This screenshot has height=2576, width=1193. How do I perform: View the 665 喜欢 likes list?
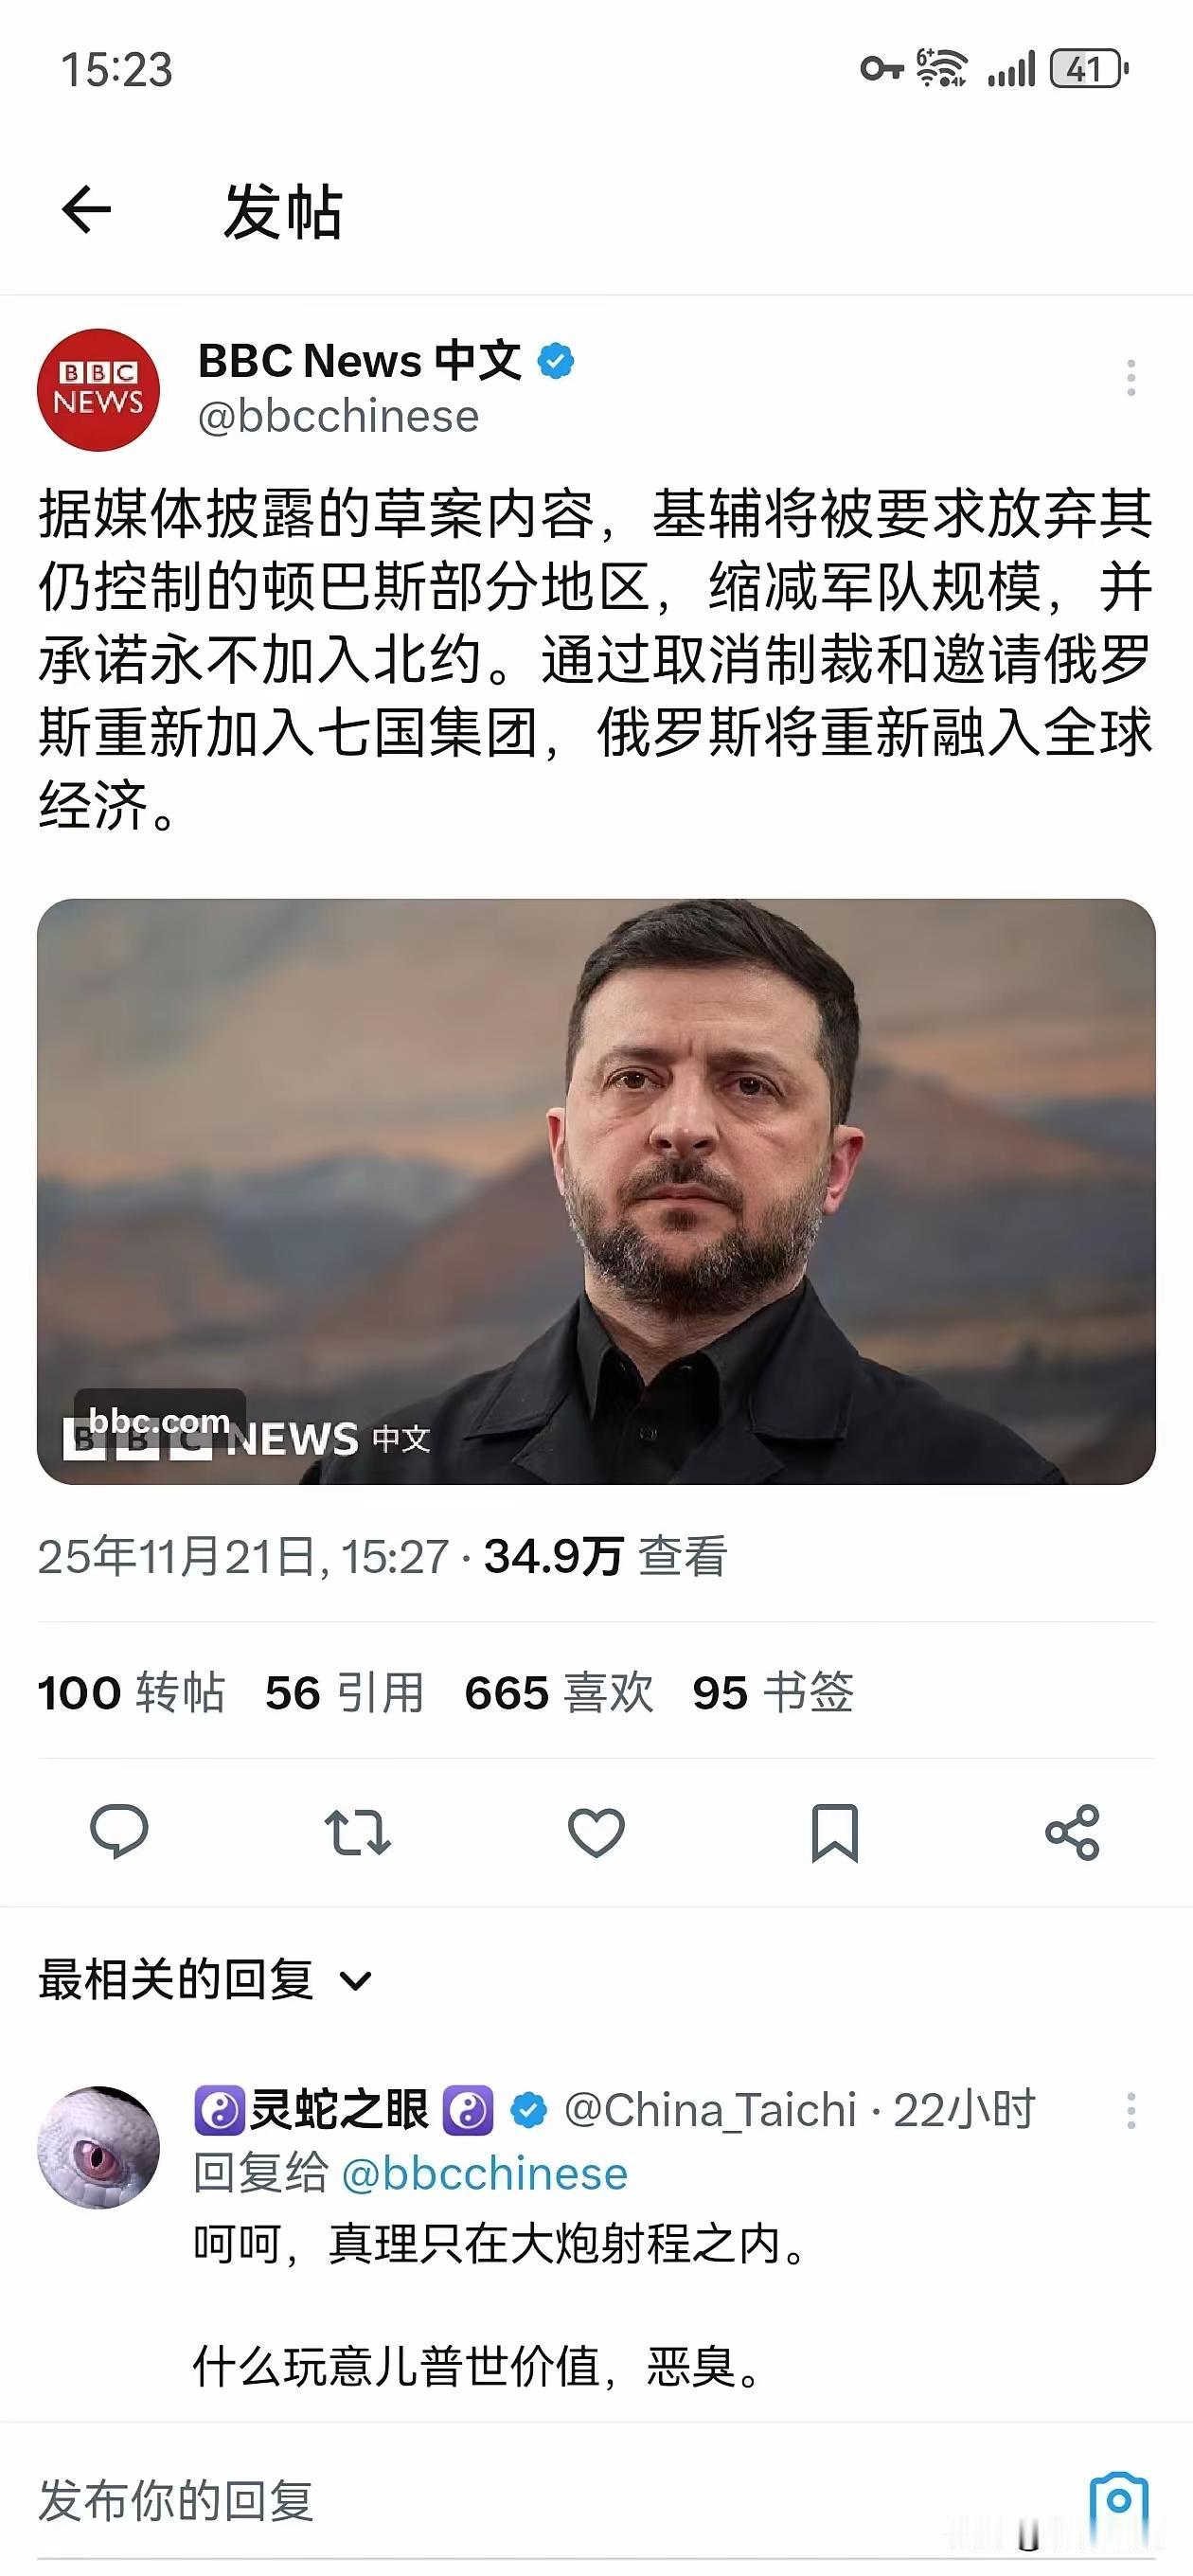[558, 1692]
